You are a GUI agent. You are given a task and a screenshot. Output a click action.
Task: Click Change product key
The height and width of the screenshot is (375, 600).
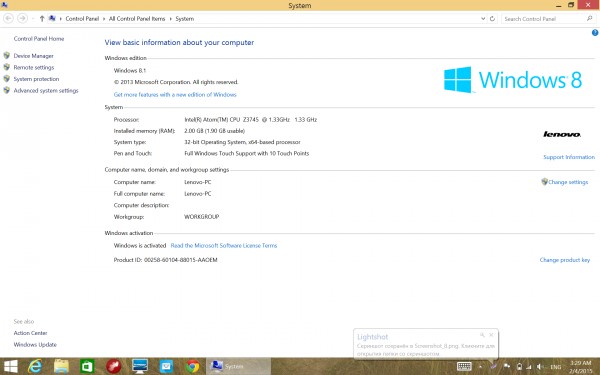[565, 260]
